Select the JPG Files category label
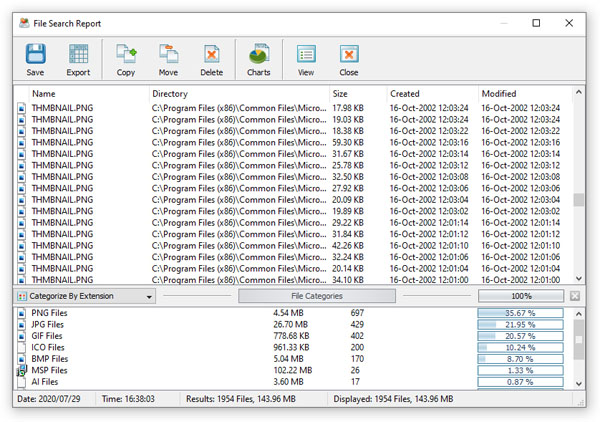The image size is (600, 422). click(x=47, y=325)
